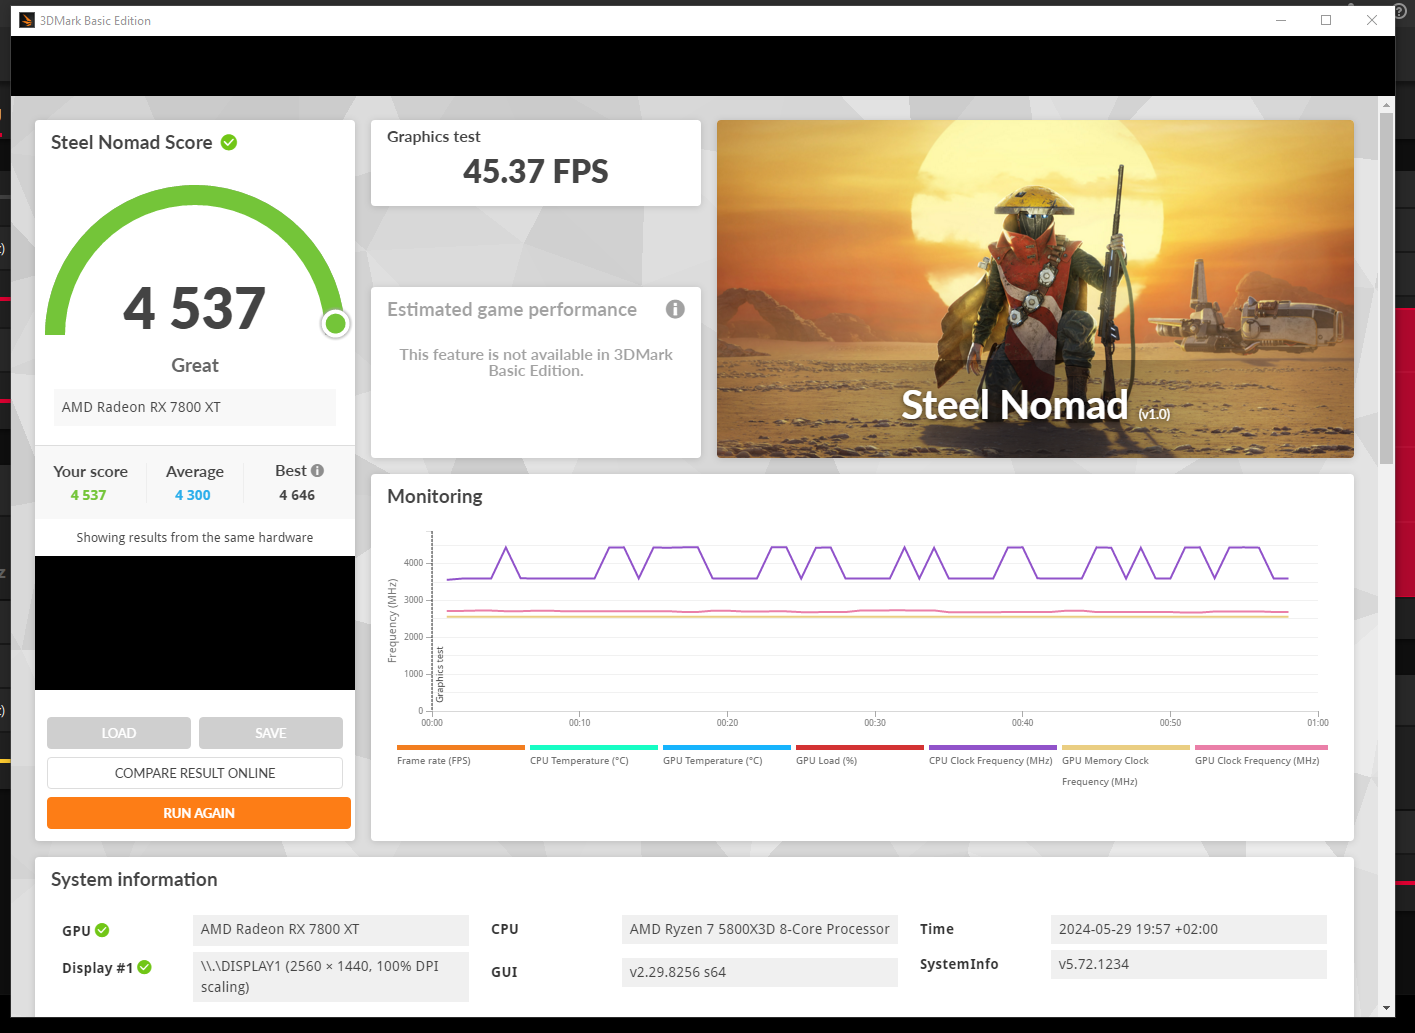Click the LOAD button
1415x1033 pixels.
point(118,733)
